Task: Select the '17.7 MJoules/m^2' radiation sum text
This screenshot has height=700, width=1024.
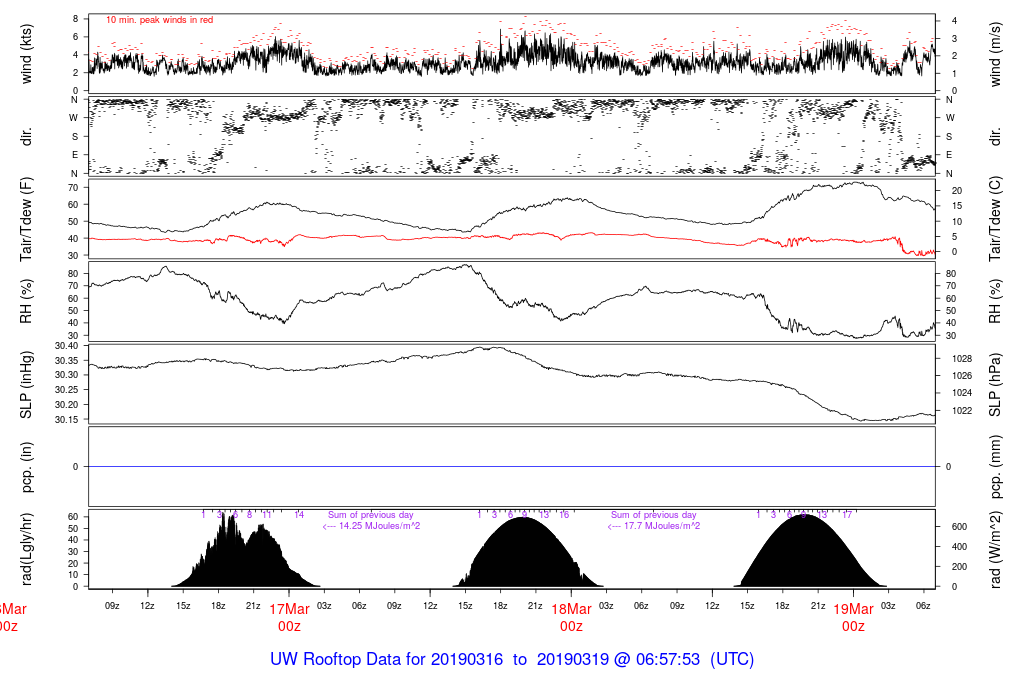Action: click(662, 526)
